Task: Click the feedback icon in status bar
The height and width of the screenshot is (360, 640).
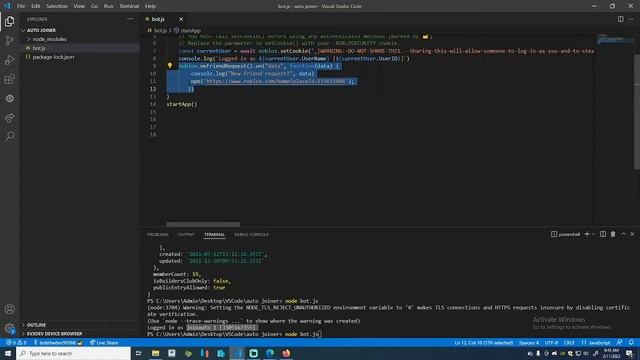Action: (620, 342)
